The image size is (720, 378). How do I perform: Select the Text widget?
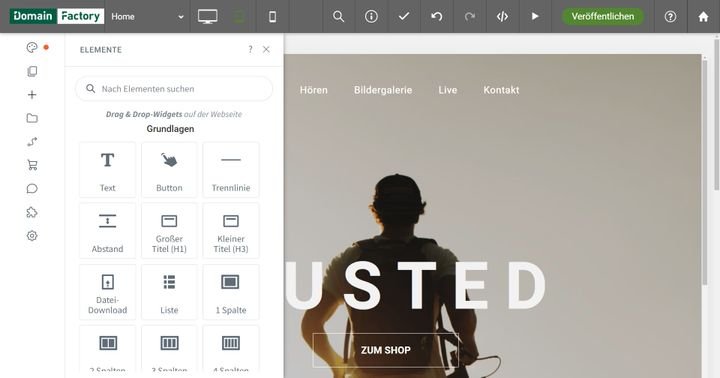[x=107, y=170]
